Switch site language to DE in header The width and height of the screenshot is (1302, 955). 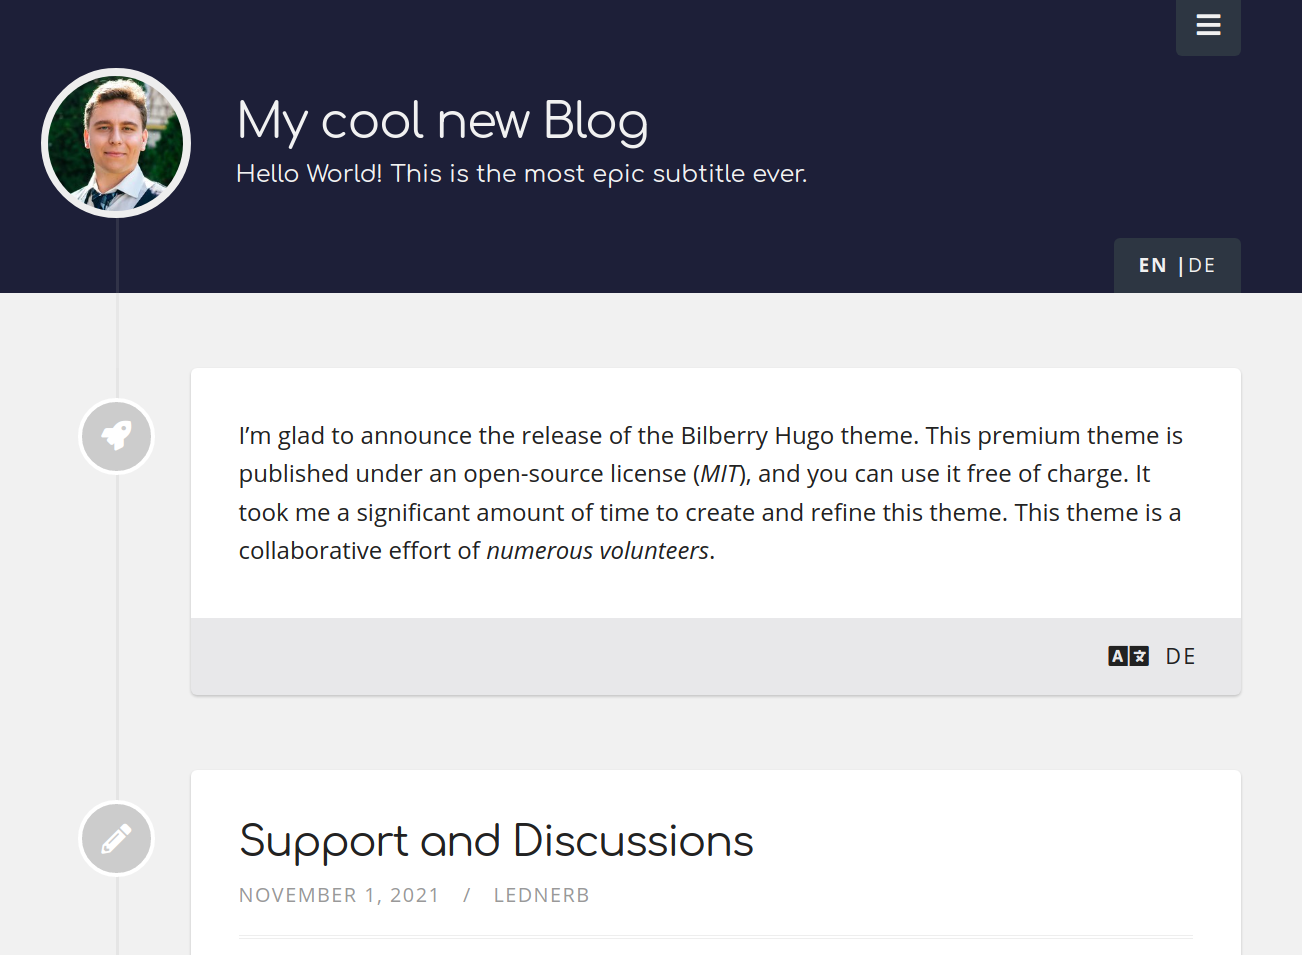coord(1202,266)
